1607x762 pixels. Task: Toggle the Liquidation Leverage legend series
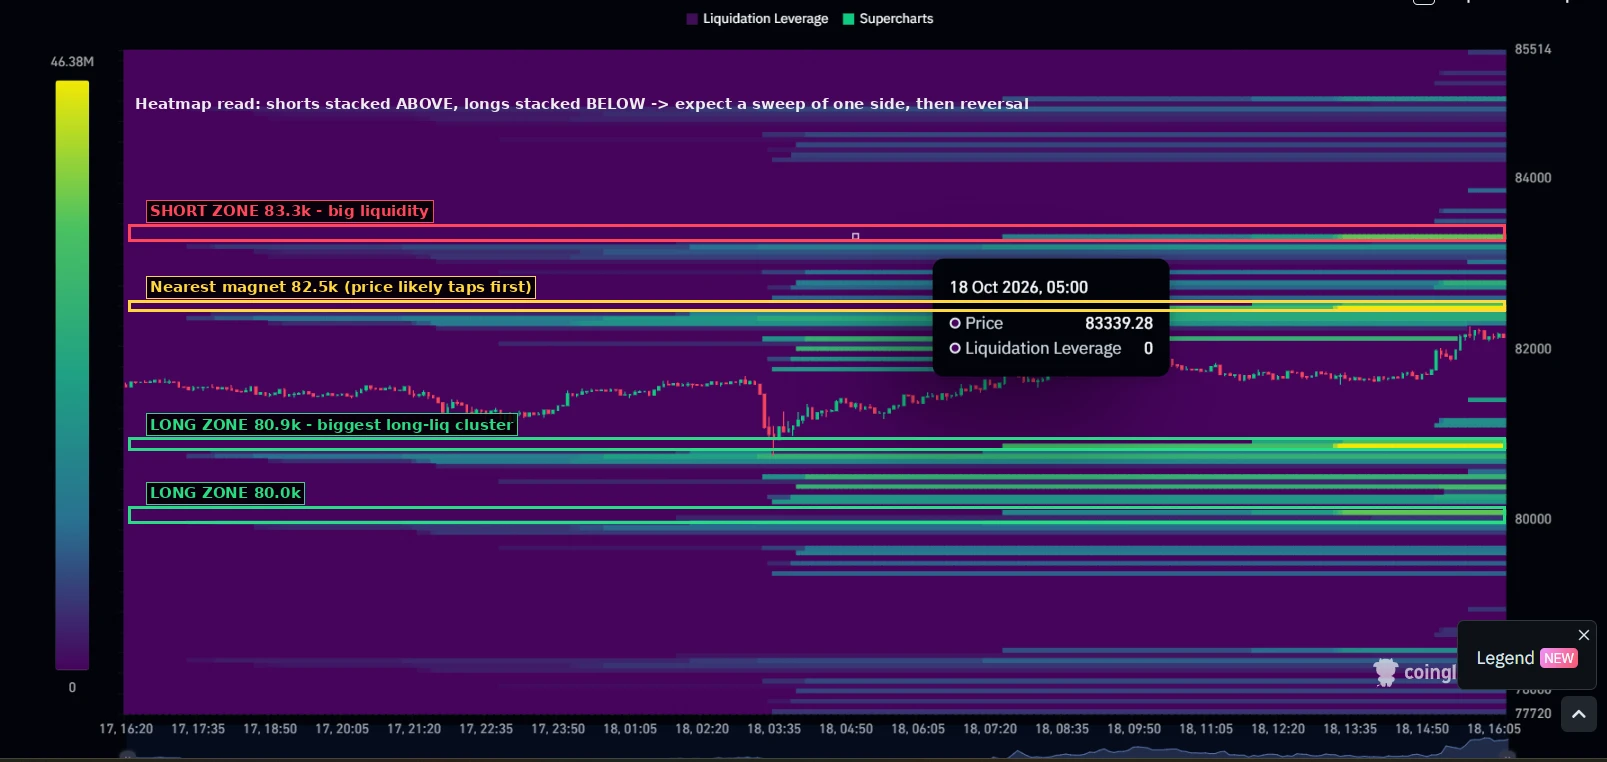757,19
